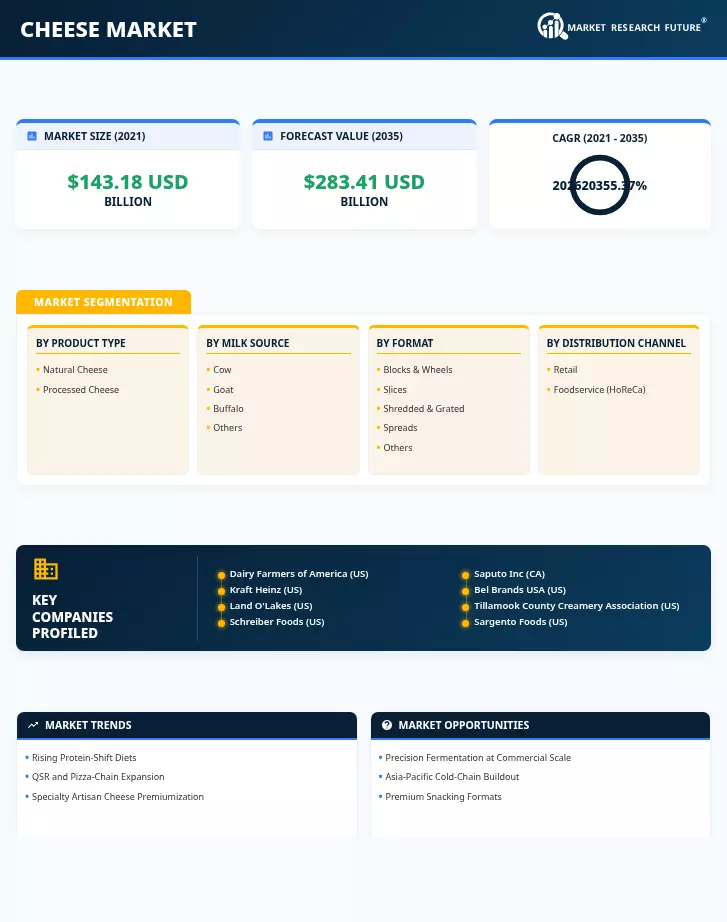
Task: Click the Key Companies Profiled heading
Action: pyautogui.click(x=72, y=617)
